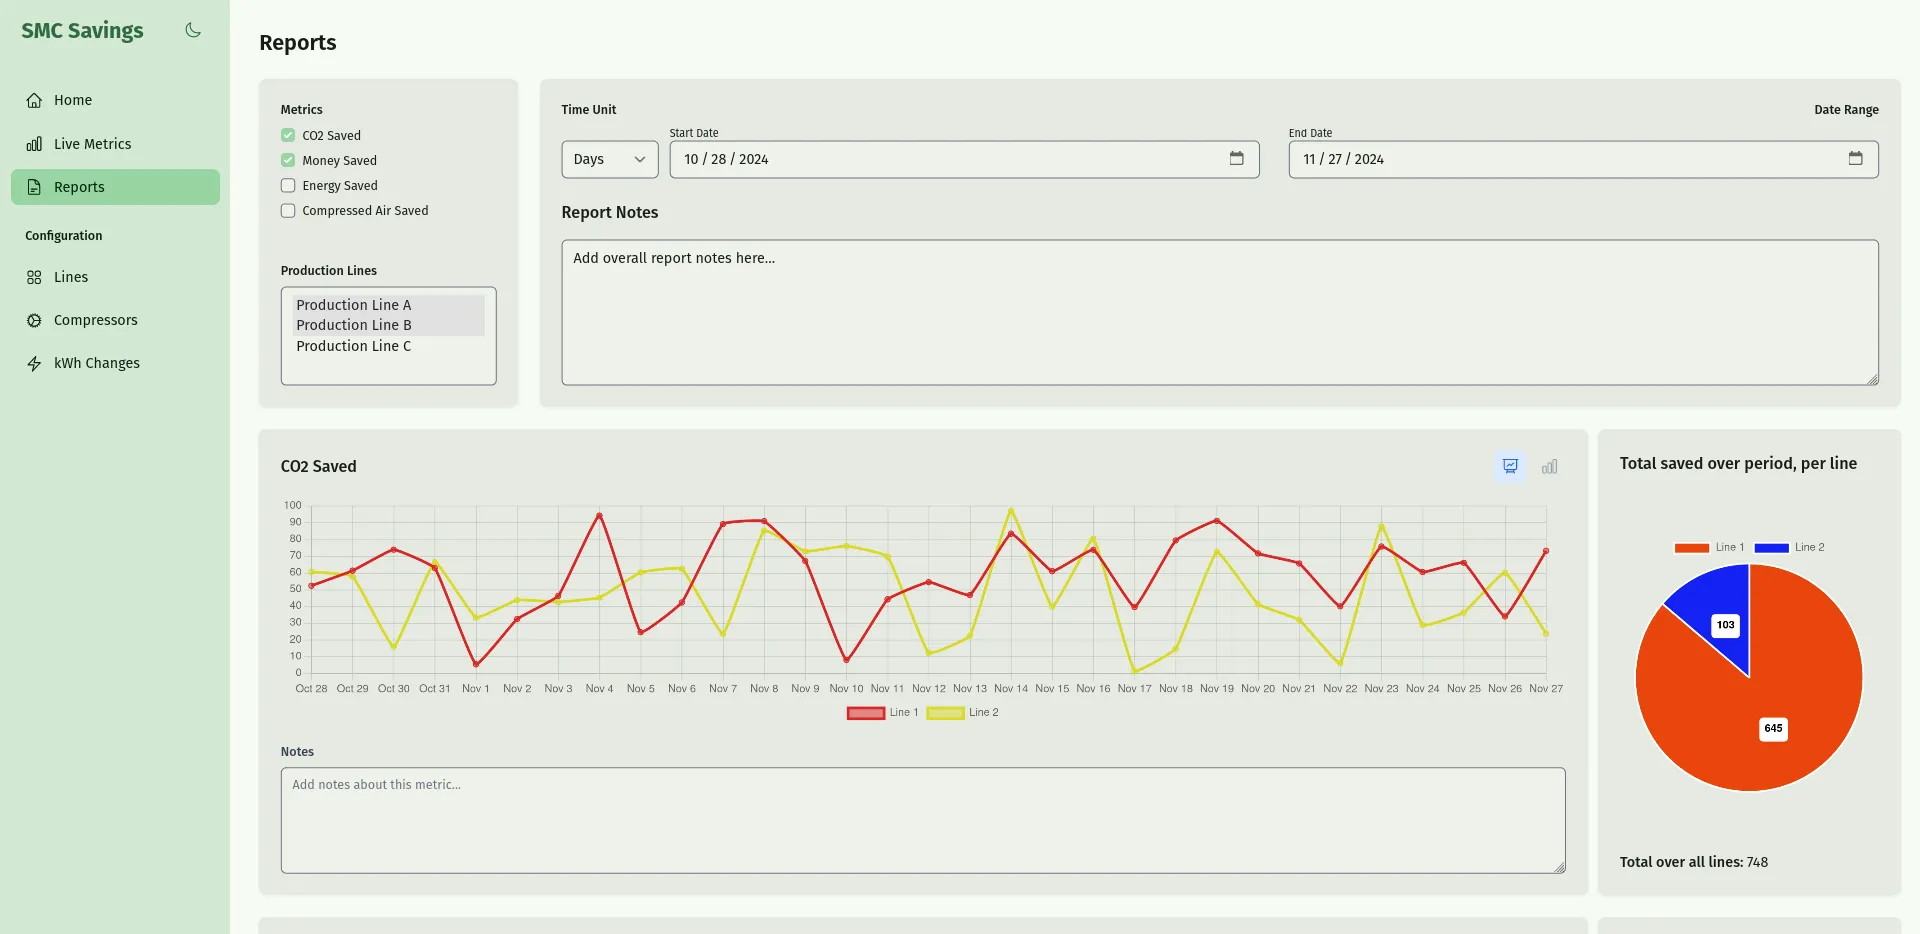Toggle Line 2 yellow legend swatch

[x=945, y=713]
